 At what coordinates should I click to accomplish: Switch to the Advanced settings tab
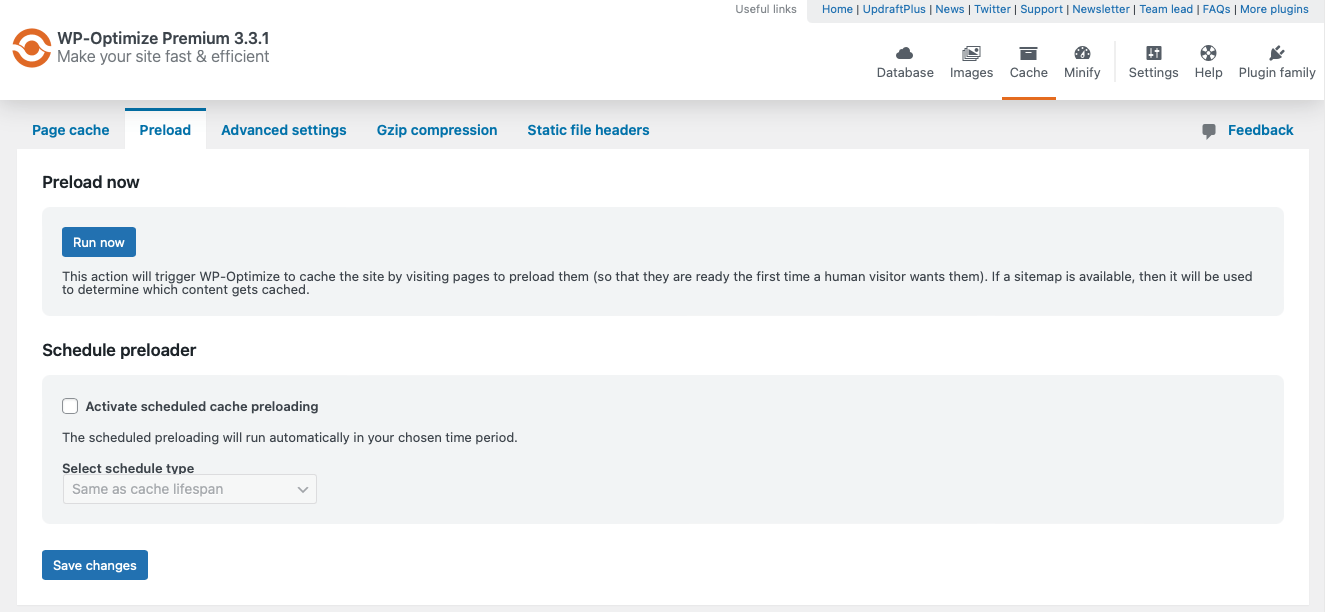pyautogui.click(x=284, y=130)
